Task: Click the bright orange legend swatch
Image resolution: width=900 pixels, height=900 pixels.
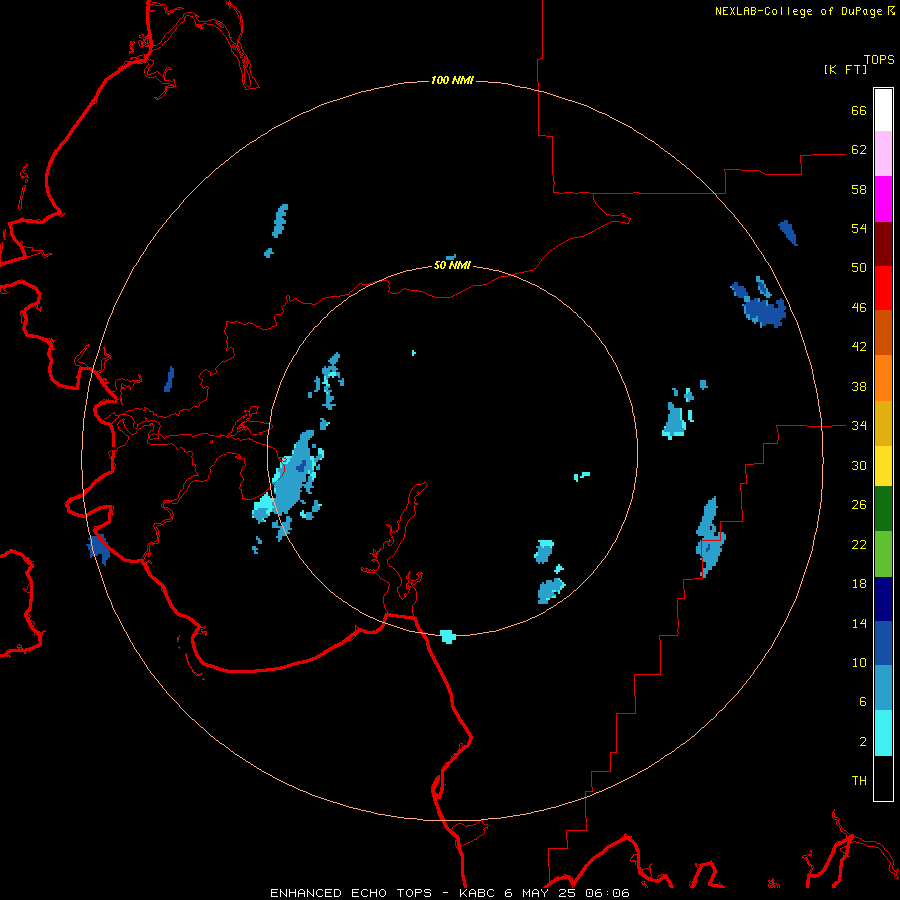Action: click(883, 377)
